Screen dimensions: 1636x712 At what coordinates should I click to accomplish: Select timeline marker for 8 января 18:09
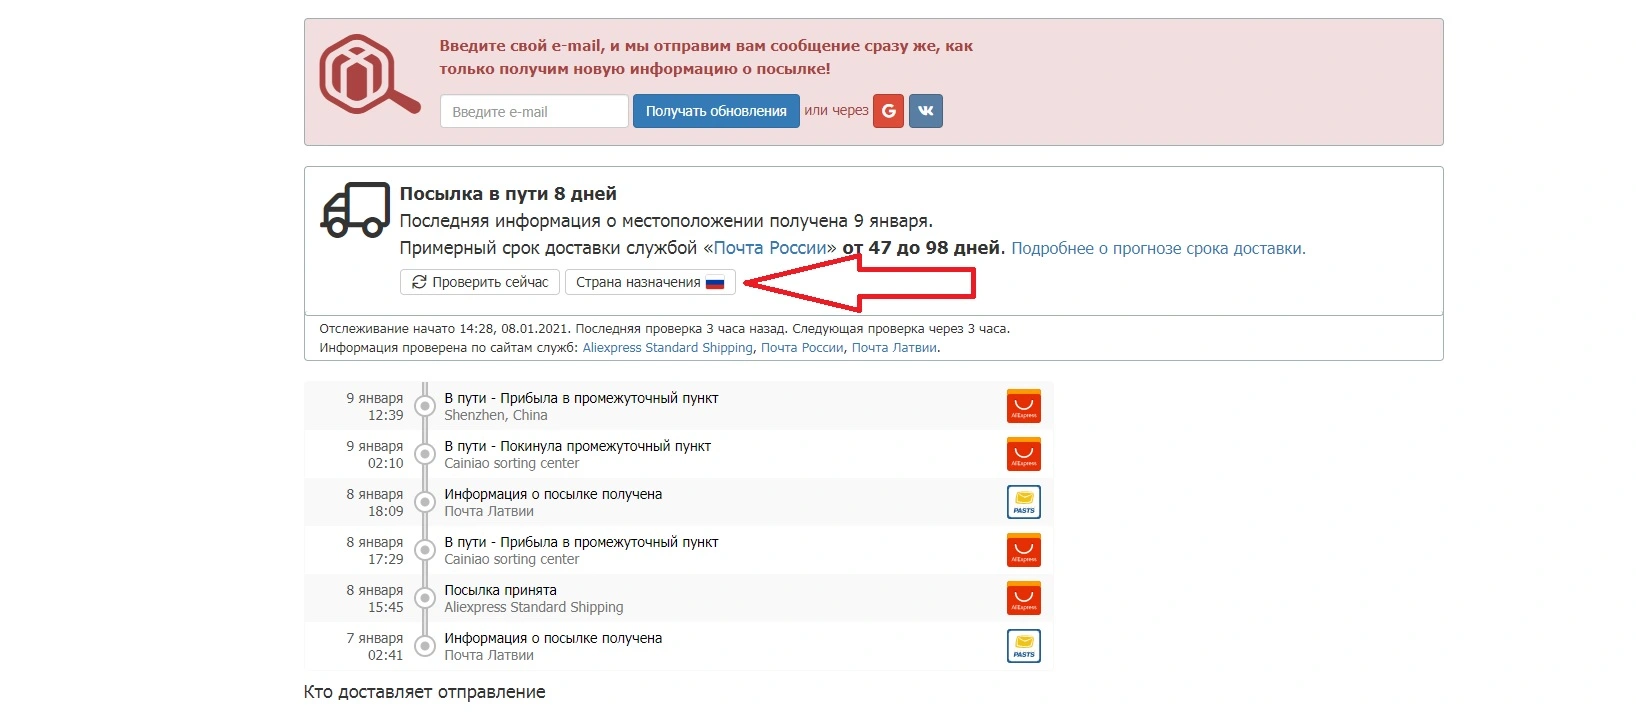tap(425, 502)
